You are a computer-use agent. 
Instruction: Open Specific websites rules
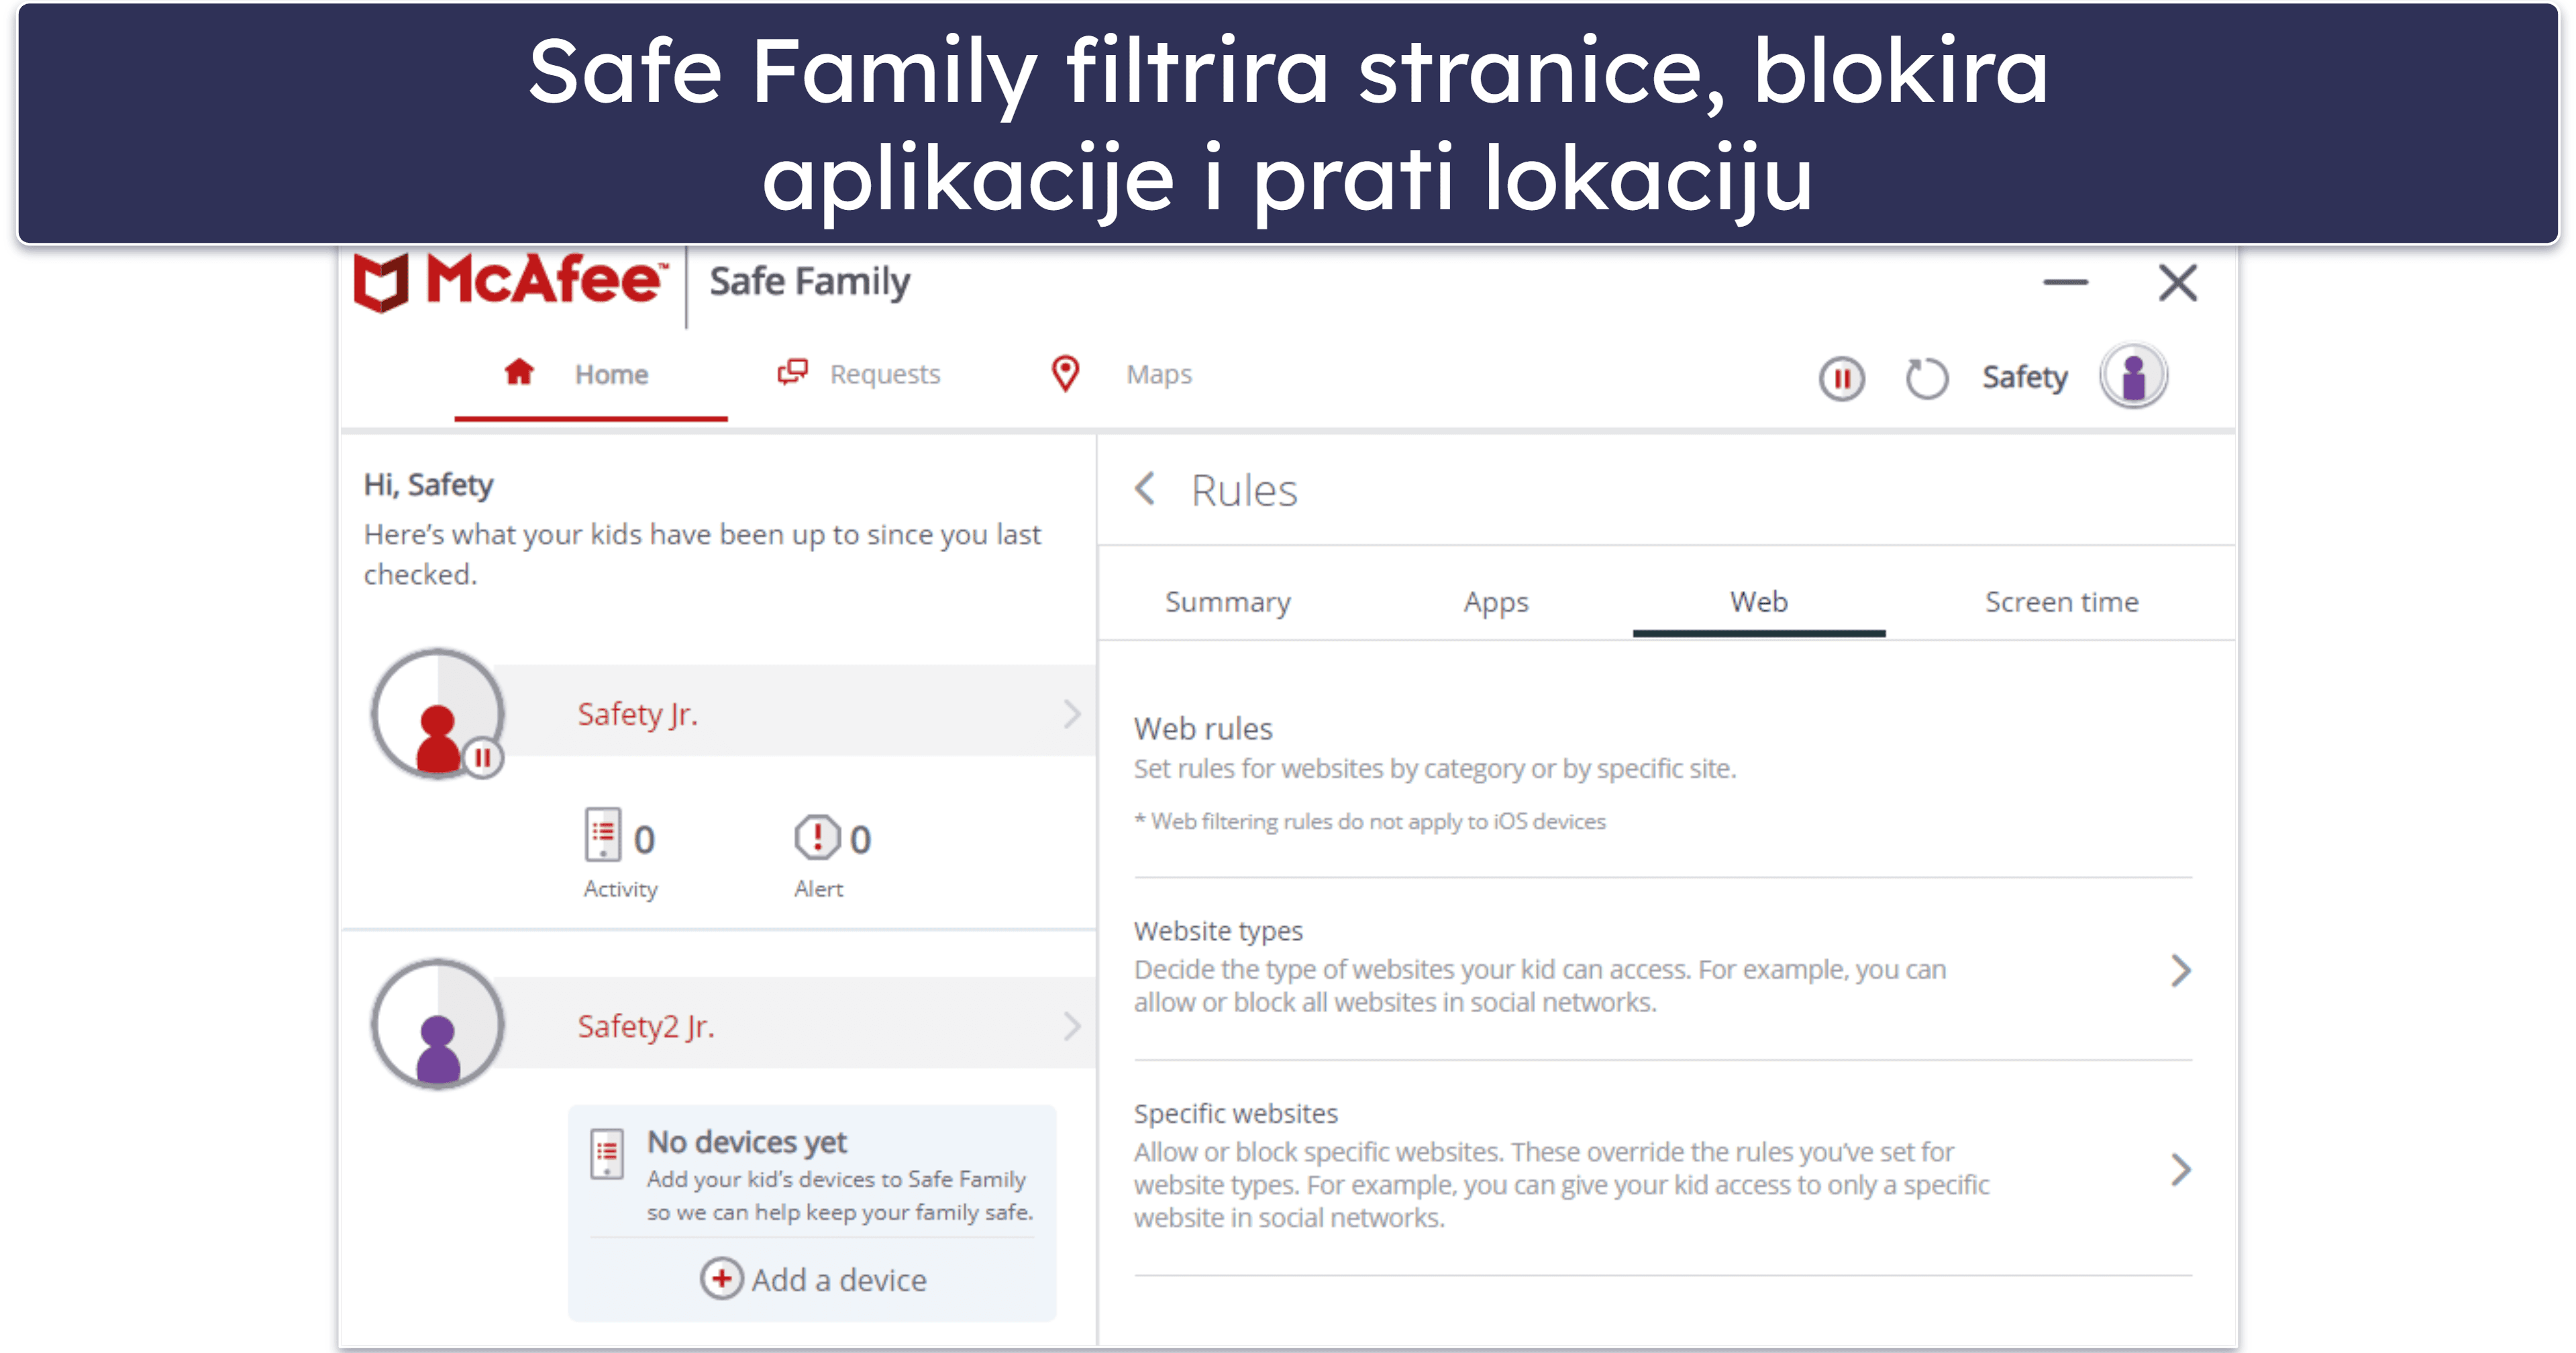(x=1662, y=1167)
